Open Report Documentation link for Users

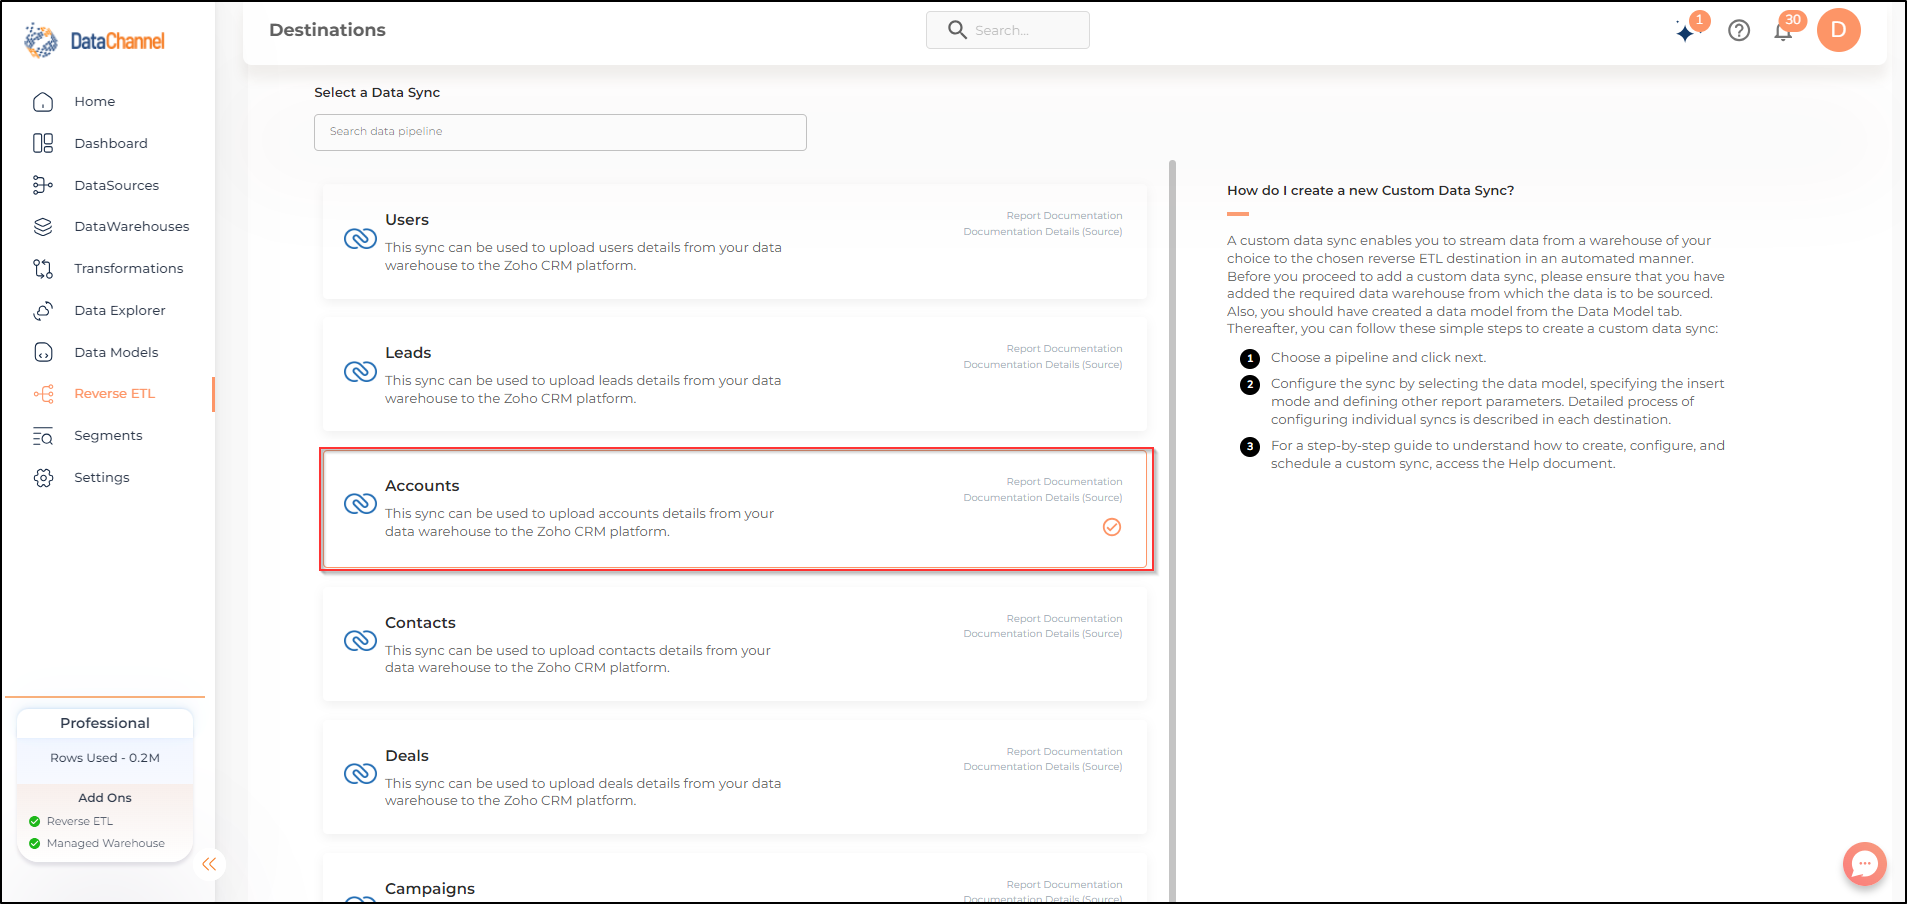pyautogui.click(x=1064, y=216)
